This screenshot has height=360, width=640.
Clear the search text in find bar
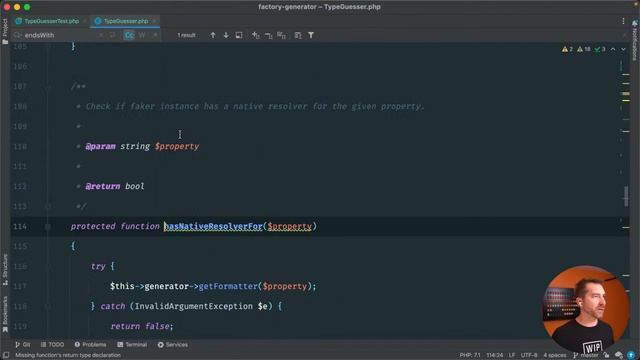pyautogui.click(x=101, y=36)
